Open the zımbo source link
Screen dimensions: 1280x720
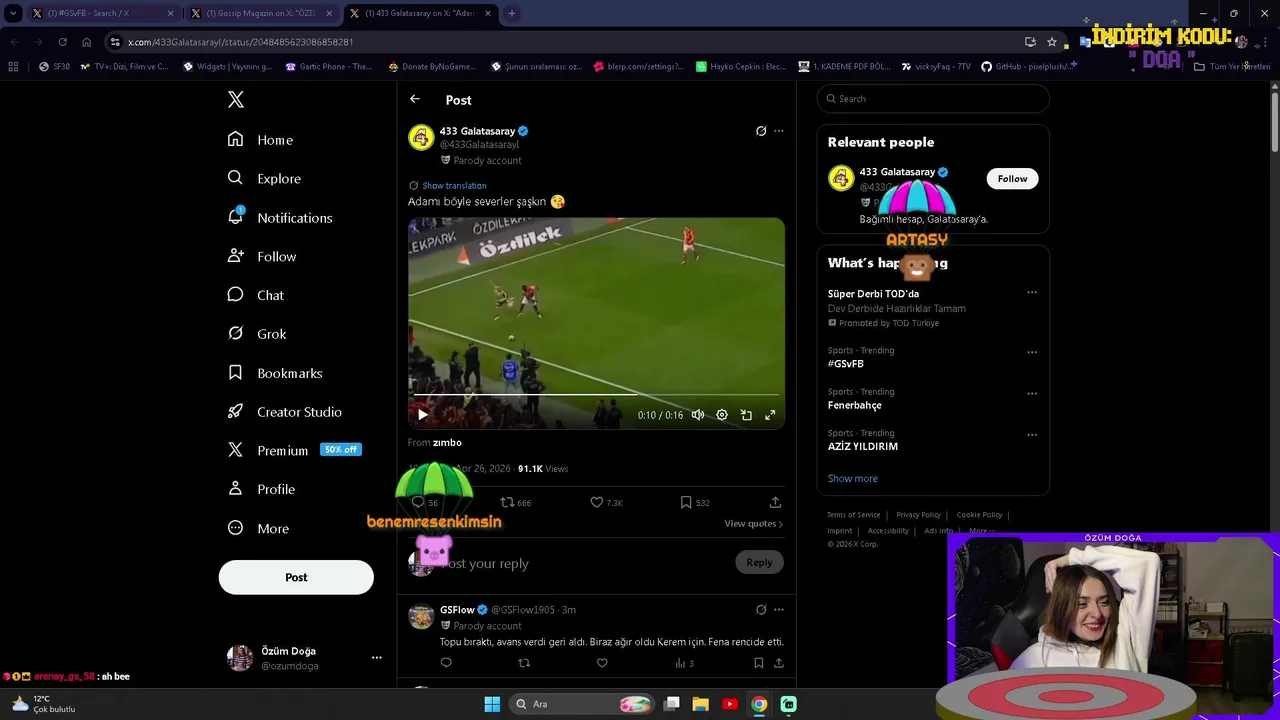(x=447, y=442)
